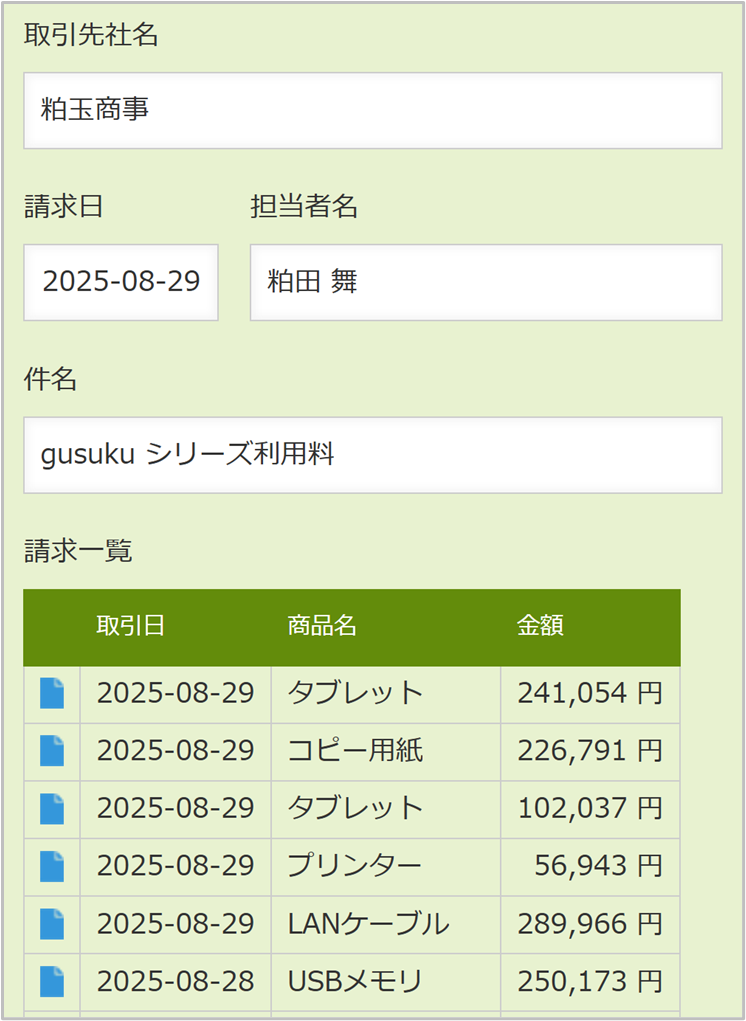Select the USBメモリ product cell
746x1021 pixels.
point(355,981)
